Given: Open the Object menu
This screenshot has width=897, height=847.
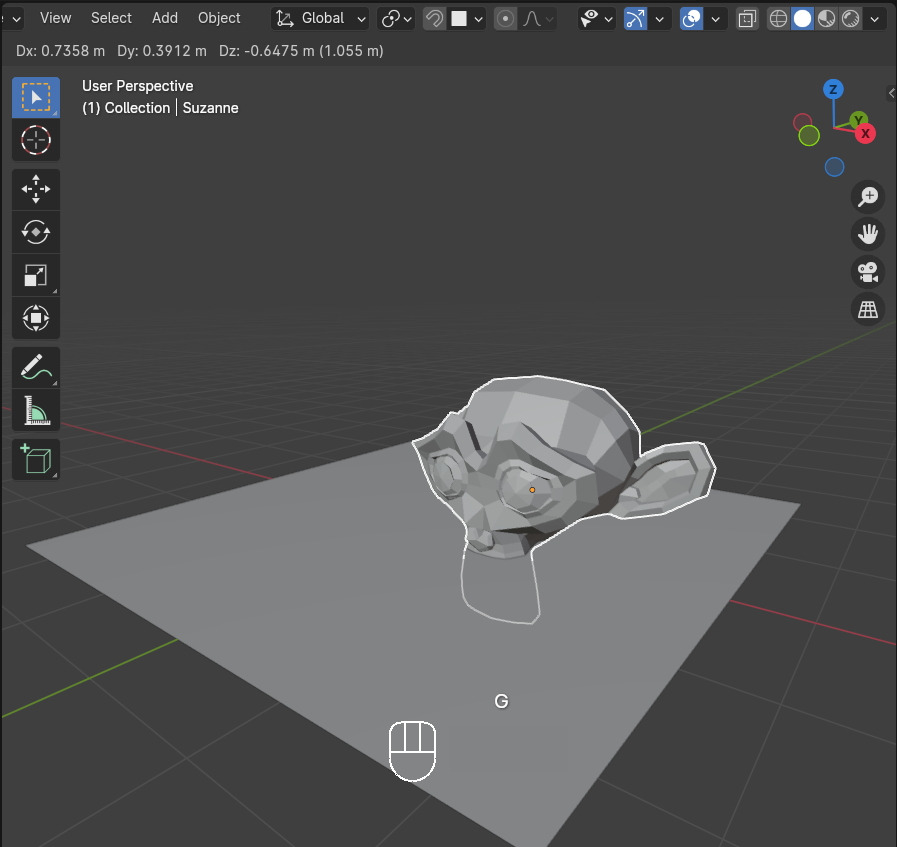Looking at the screenshot, I should pos(219,18).
